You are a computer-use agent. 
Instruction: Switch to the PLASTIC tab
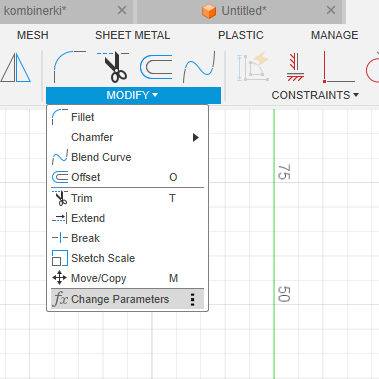coord(241,35)
